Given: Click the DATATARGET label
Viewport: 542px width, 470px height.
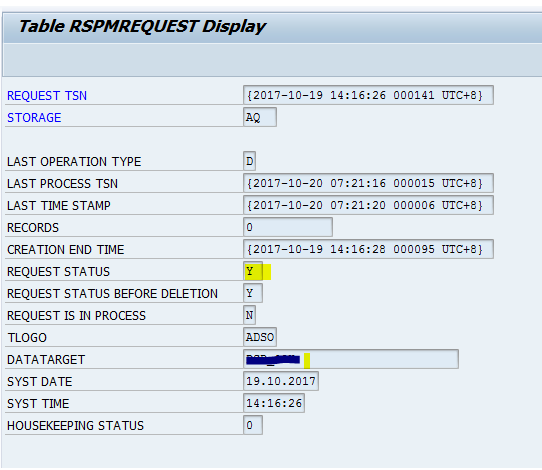Looking at the screenshot, I should pos(46,360).
